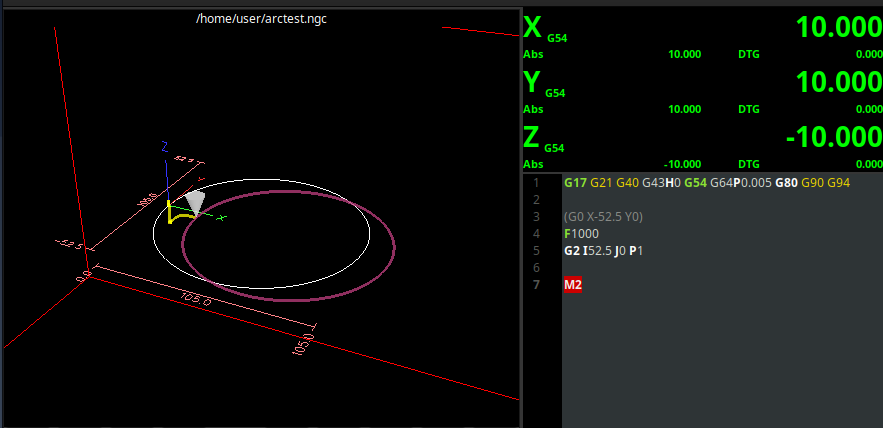Click the F1000 feed rate line
883x428 pixels.
585,233
